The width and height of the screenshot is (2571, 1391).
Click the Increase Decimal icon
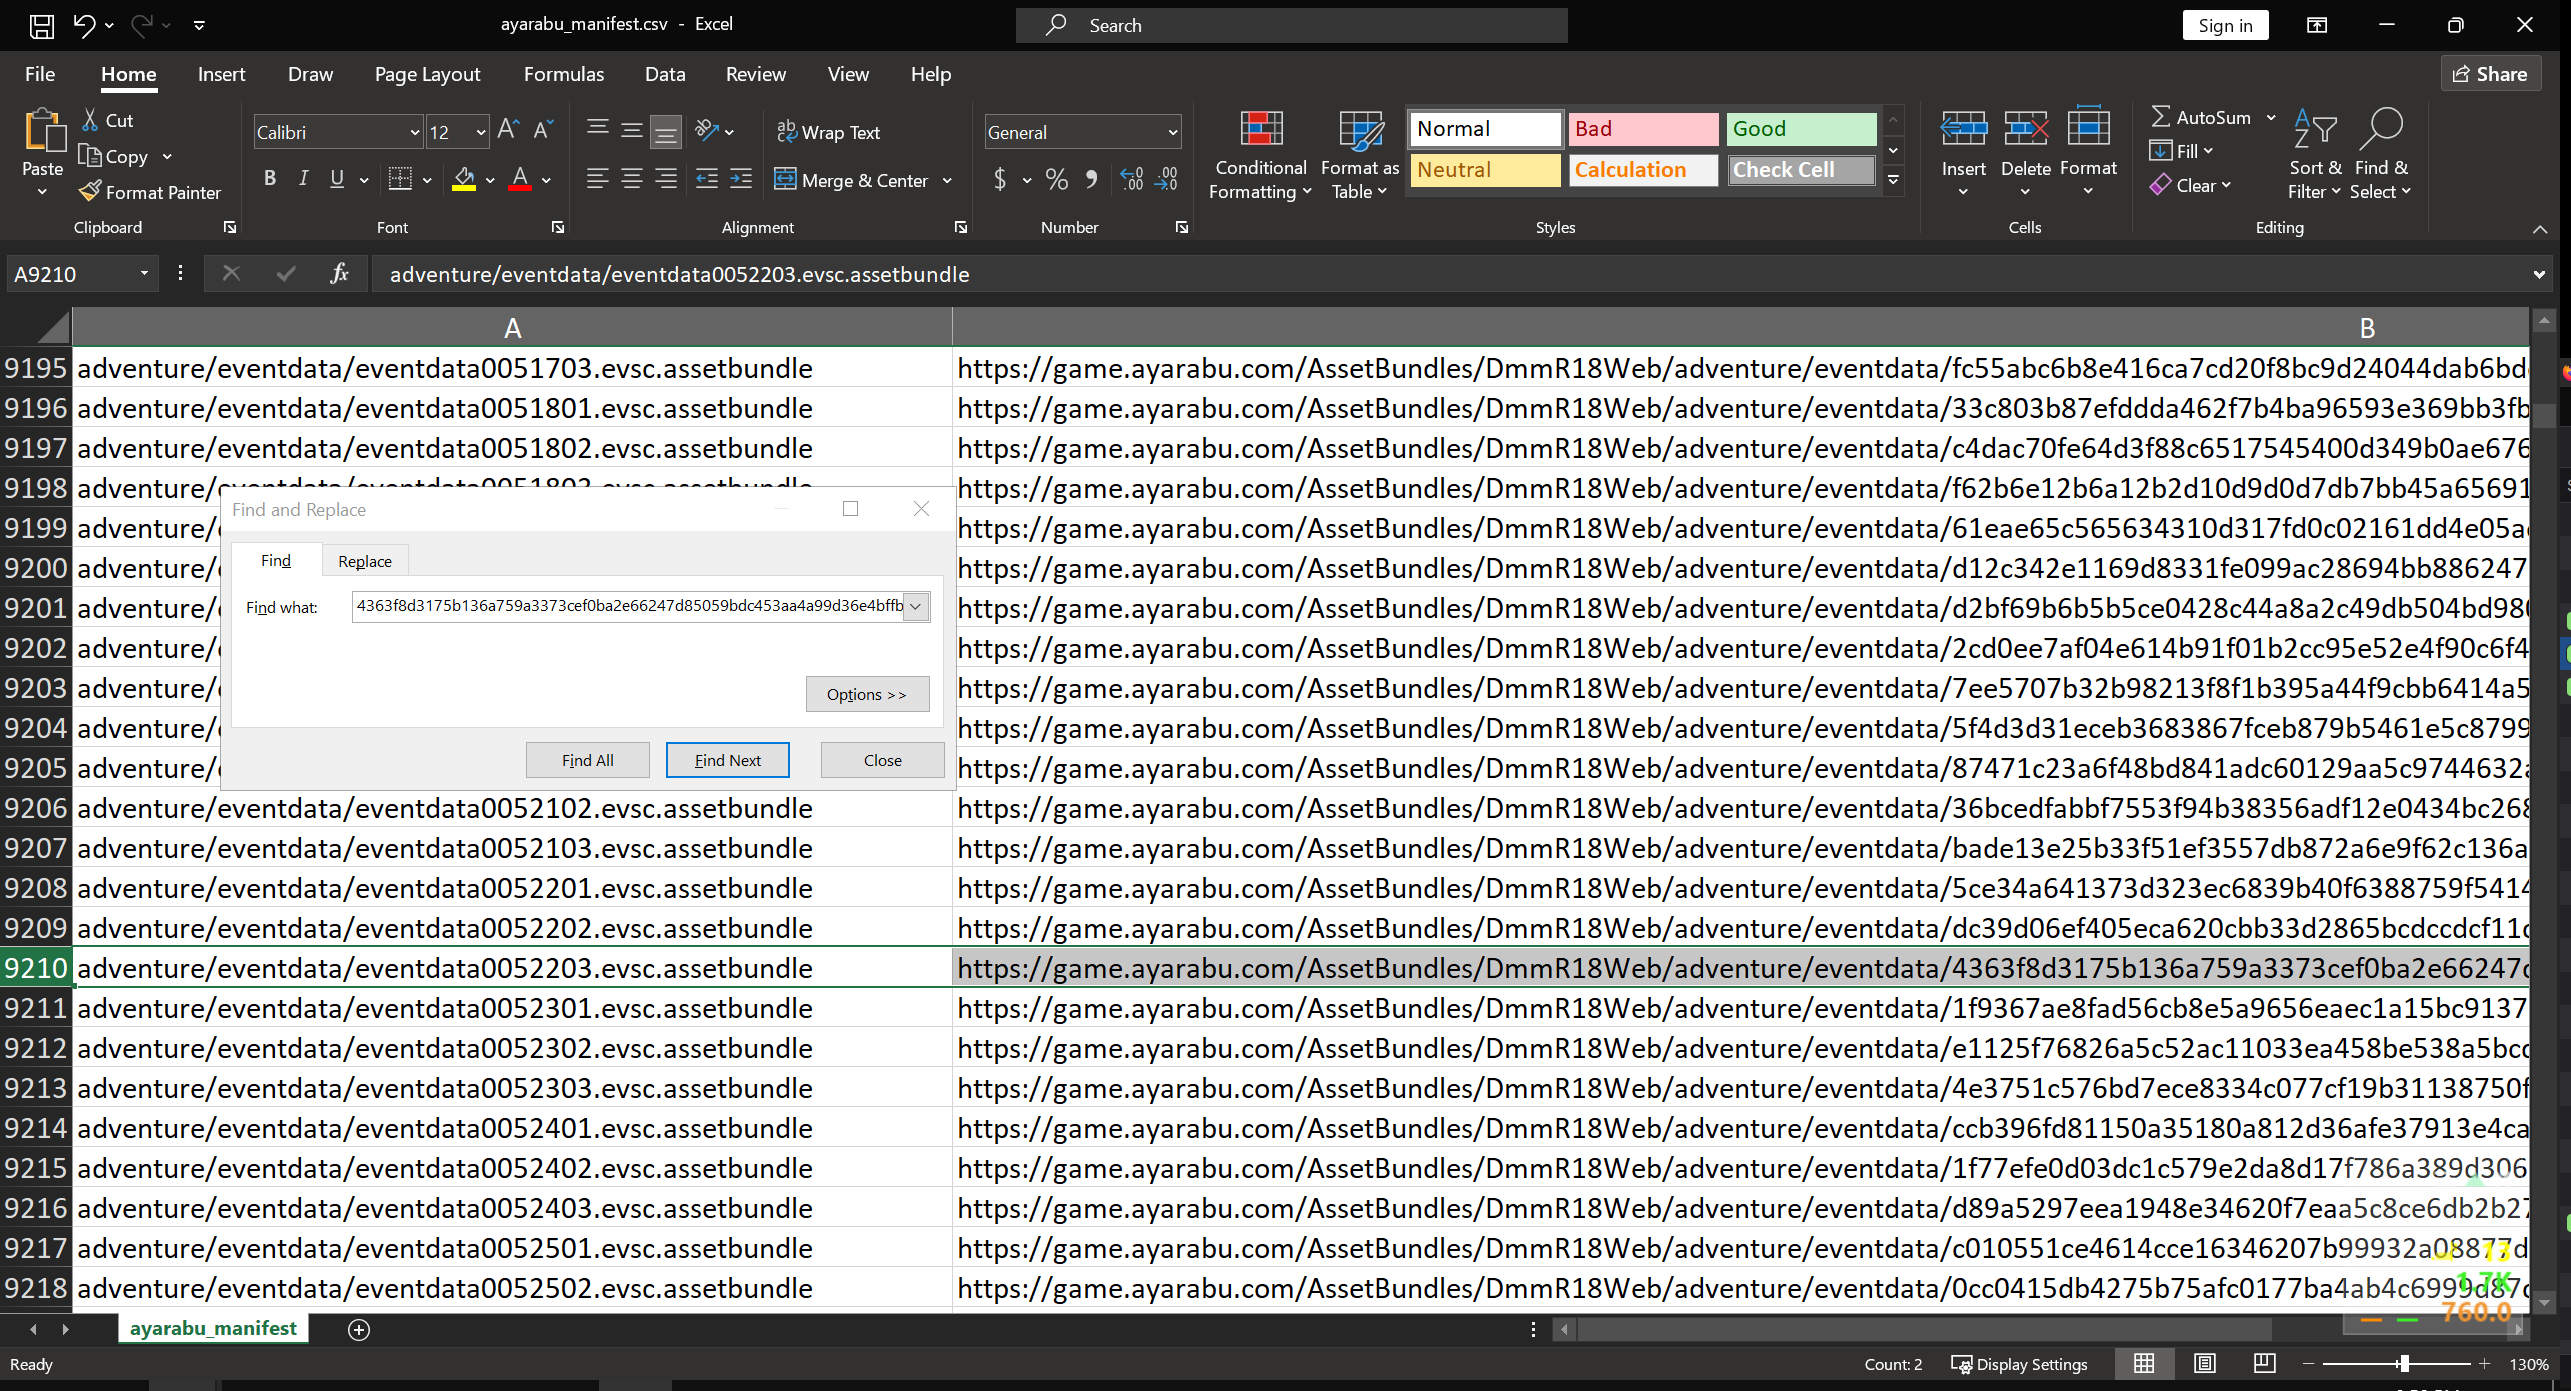tap(1132, 179)
